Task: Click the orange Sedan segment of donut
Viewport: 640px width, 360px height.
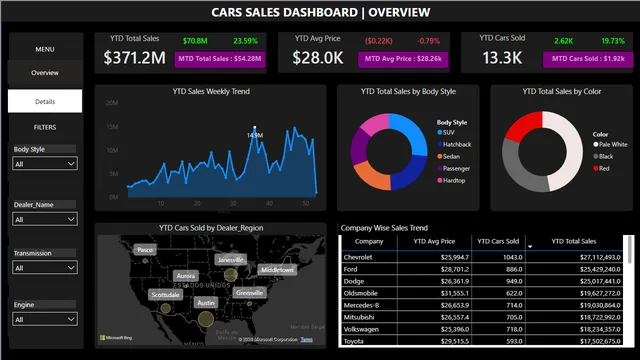Action: point(372,177)
